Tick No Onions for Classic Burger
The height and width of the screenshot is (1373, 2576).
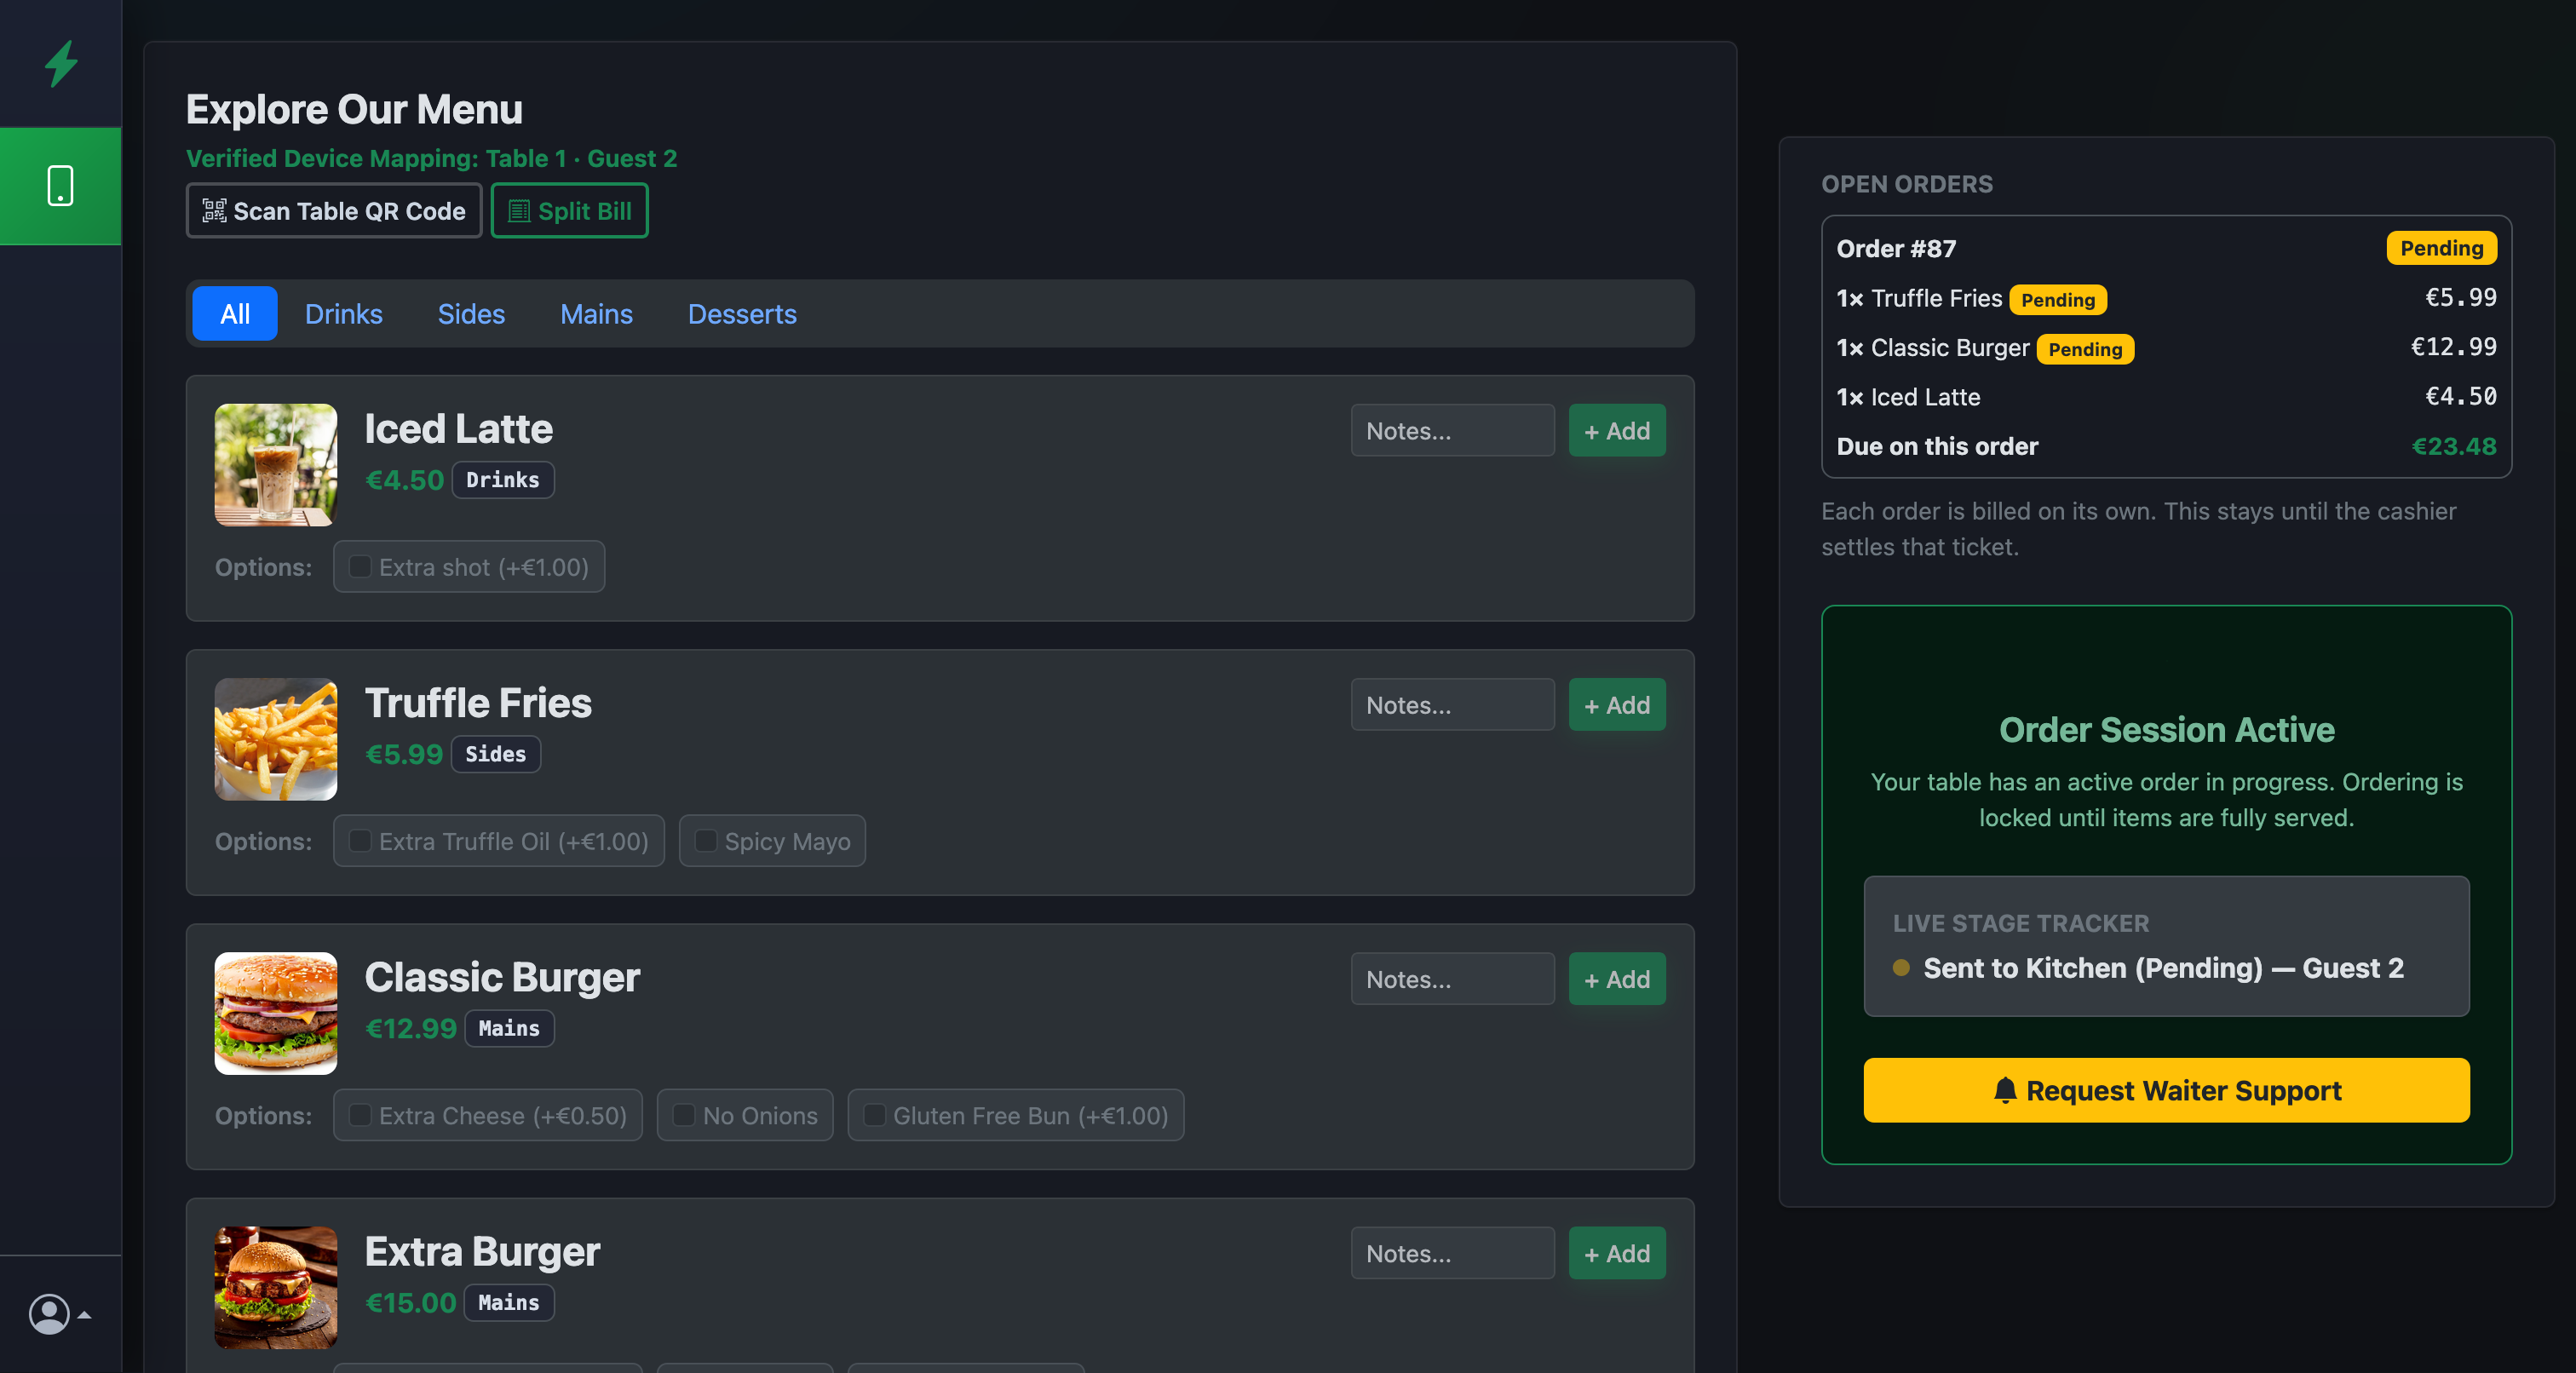coord(684,1115)
